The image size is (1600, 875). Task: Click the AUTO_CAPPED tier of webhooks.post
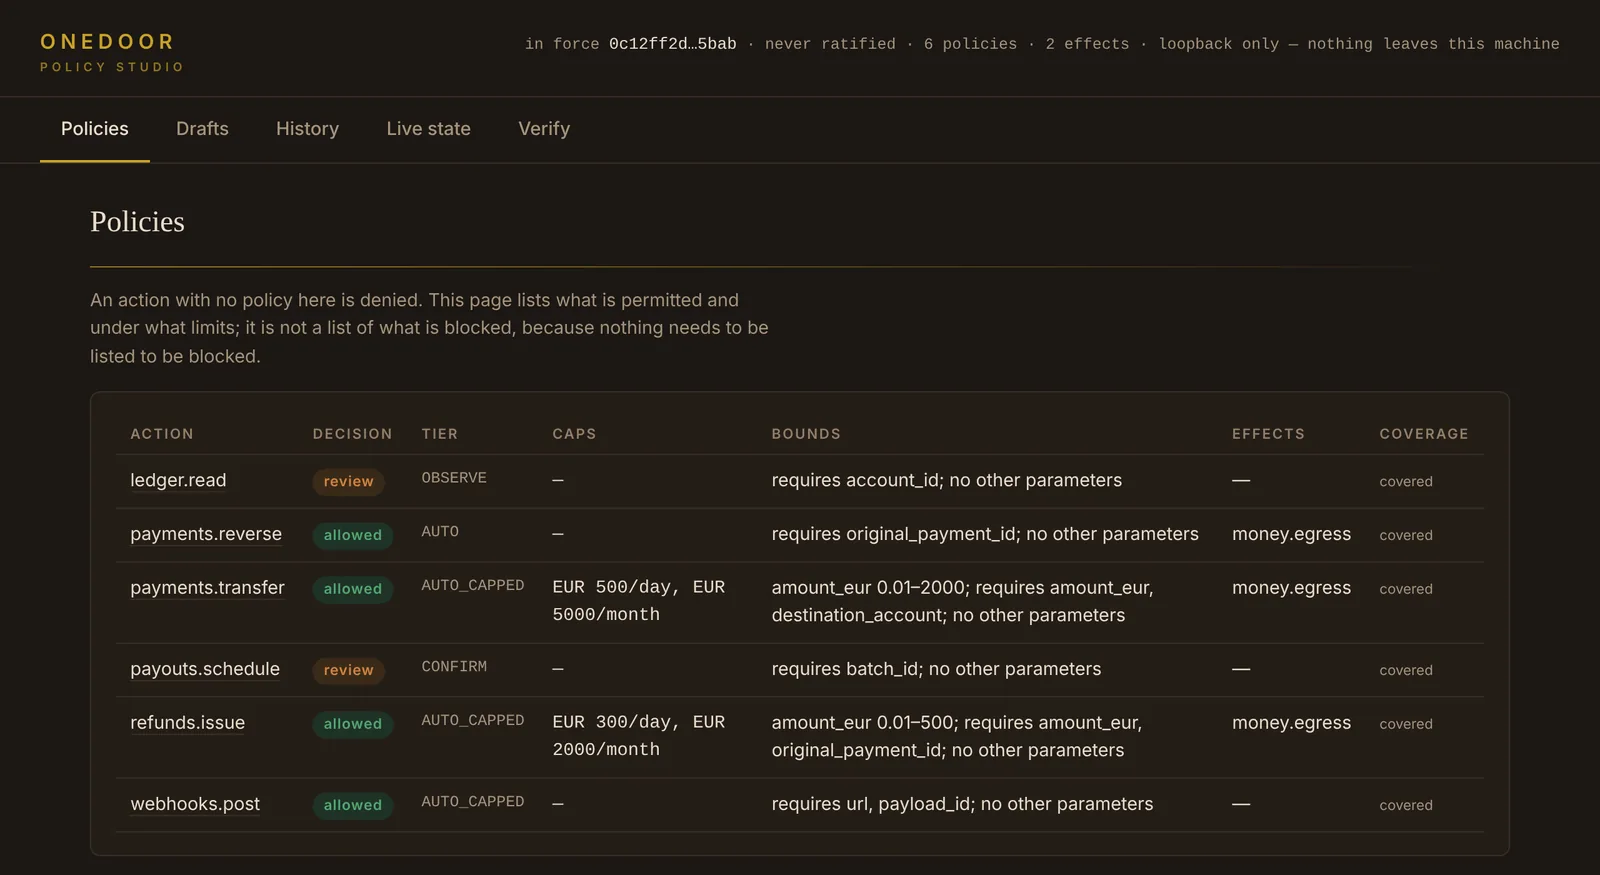click(473, 802)
